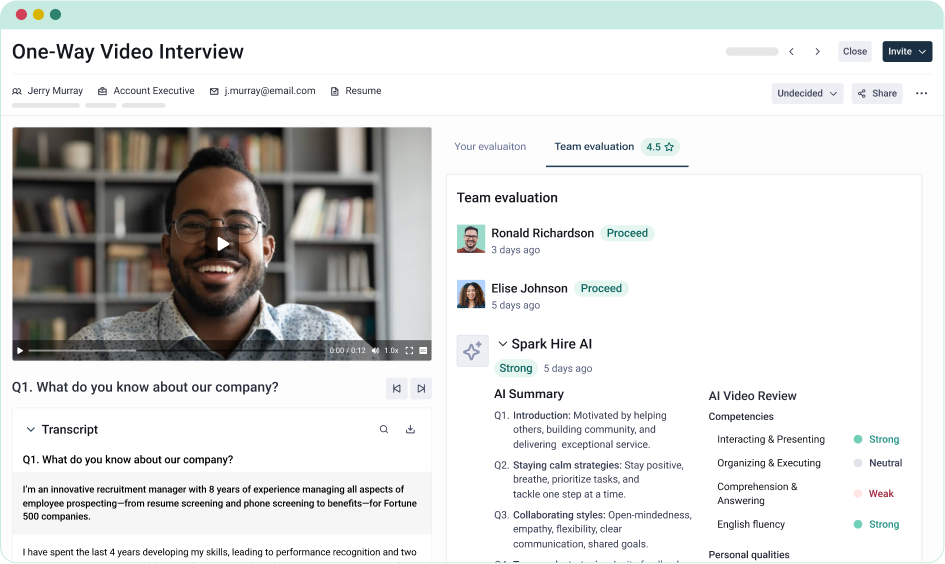Viewport: 945px width, 564px height.
Task: Click the Share button
Action: (877, 94)
